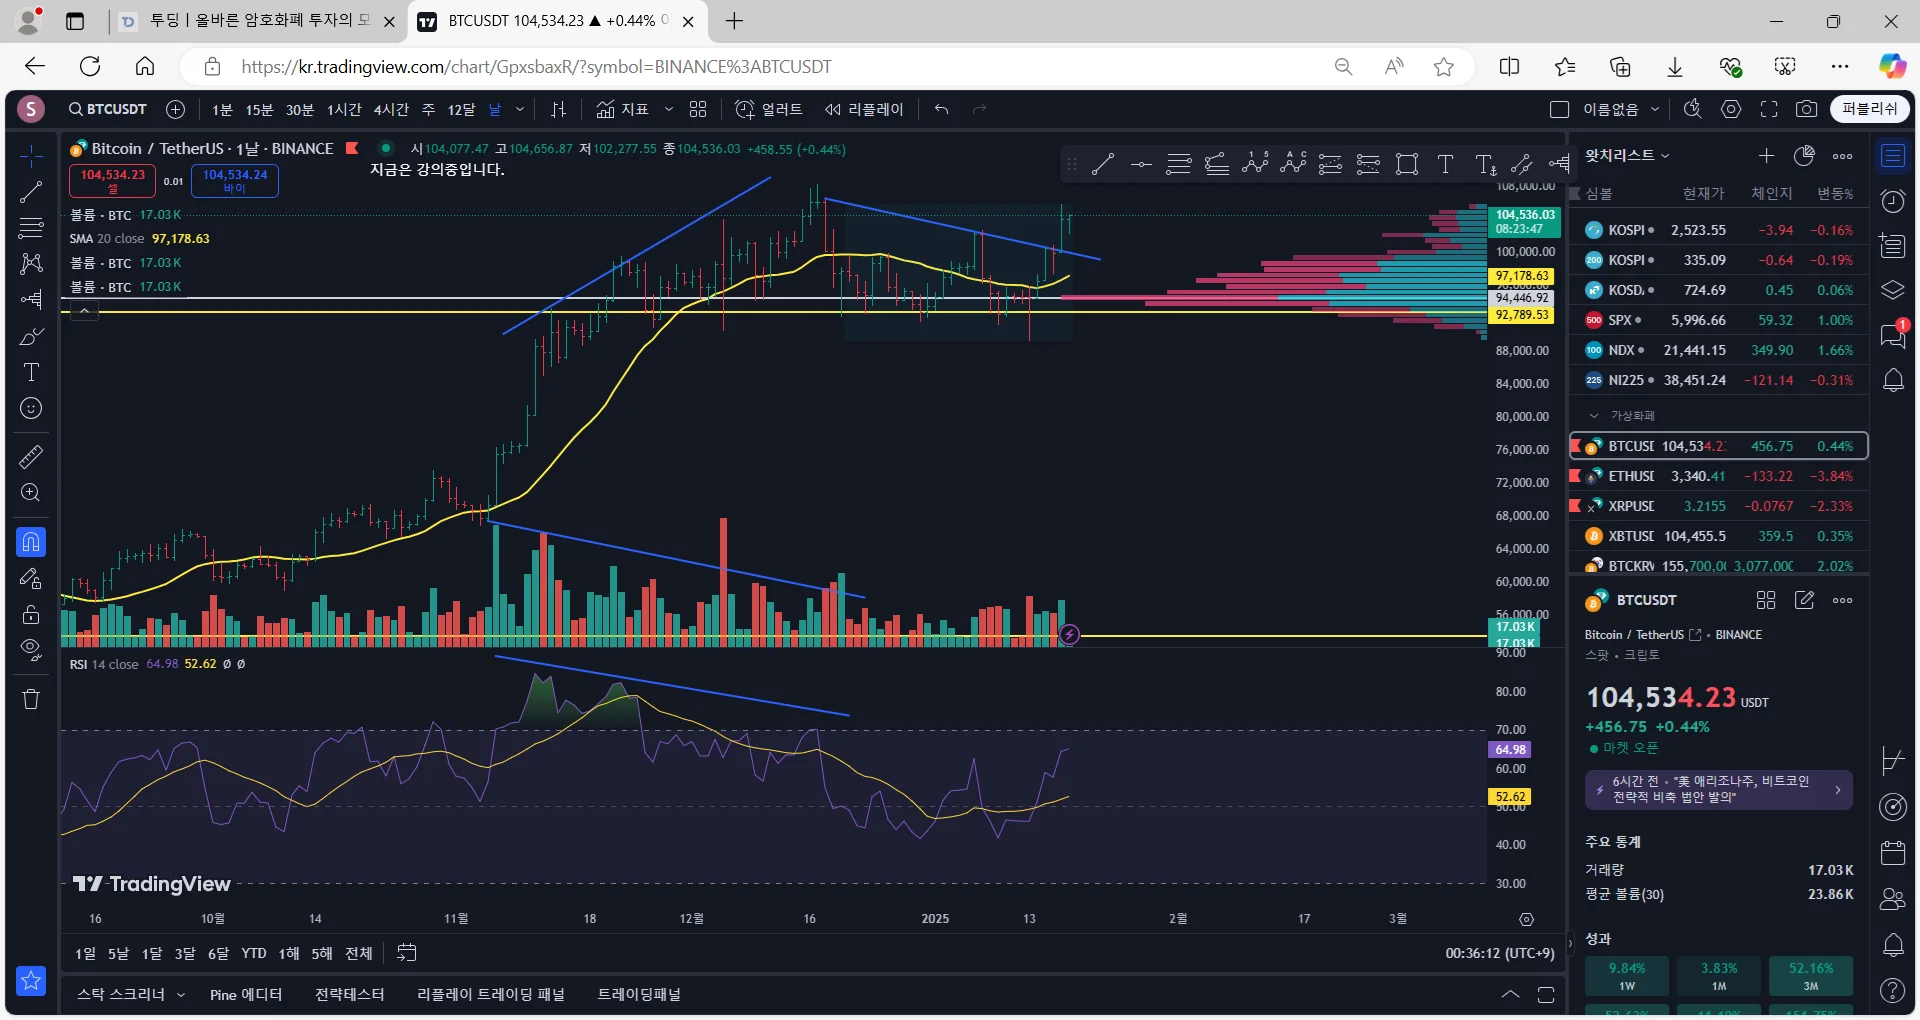Click the red sell price button
1920x1020 pixels.
[x=113, y=181]
